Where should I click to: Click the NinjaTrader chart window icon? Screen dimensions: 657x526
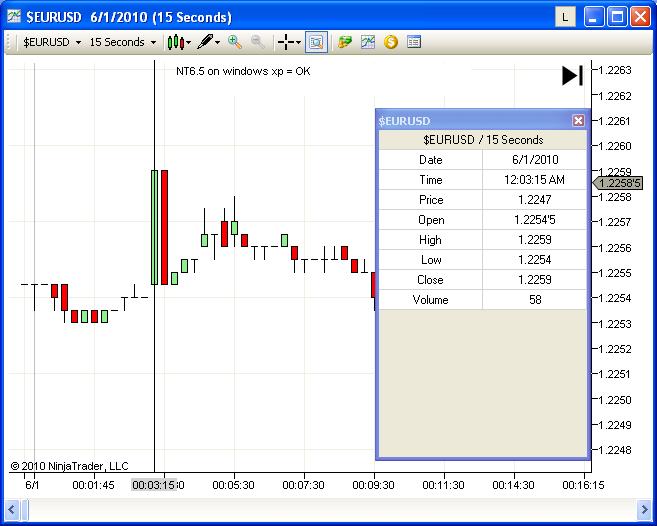[x=14, y=17]
